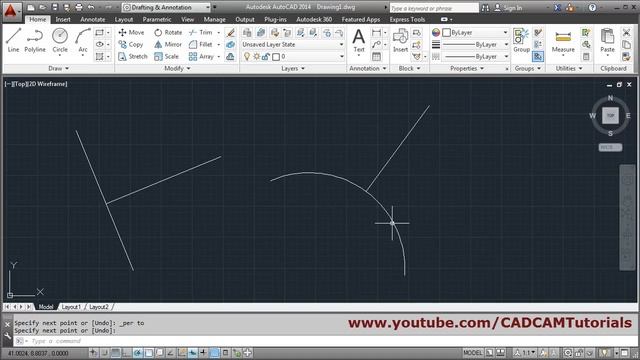Open the Layer Properties manager icon
This screenshot has height=360, width=640.
(x=247, y=32)
